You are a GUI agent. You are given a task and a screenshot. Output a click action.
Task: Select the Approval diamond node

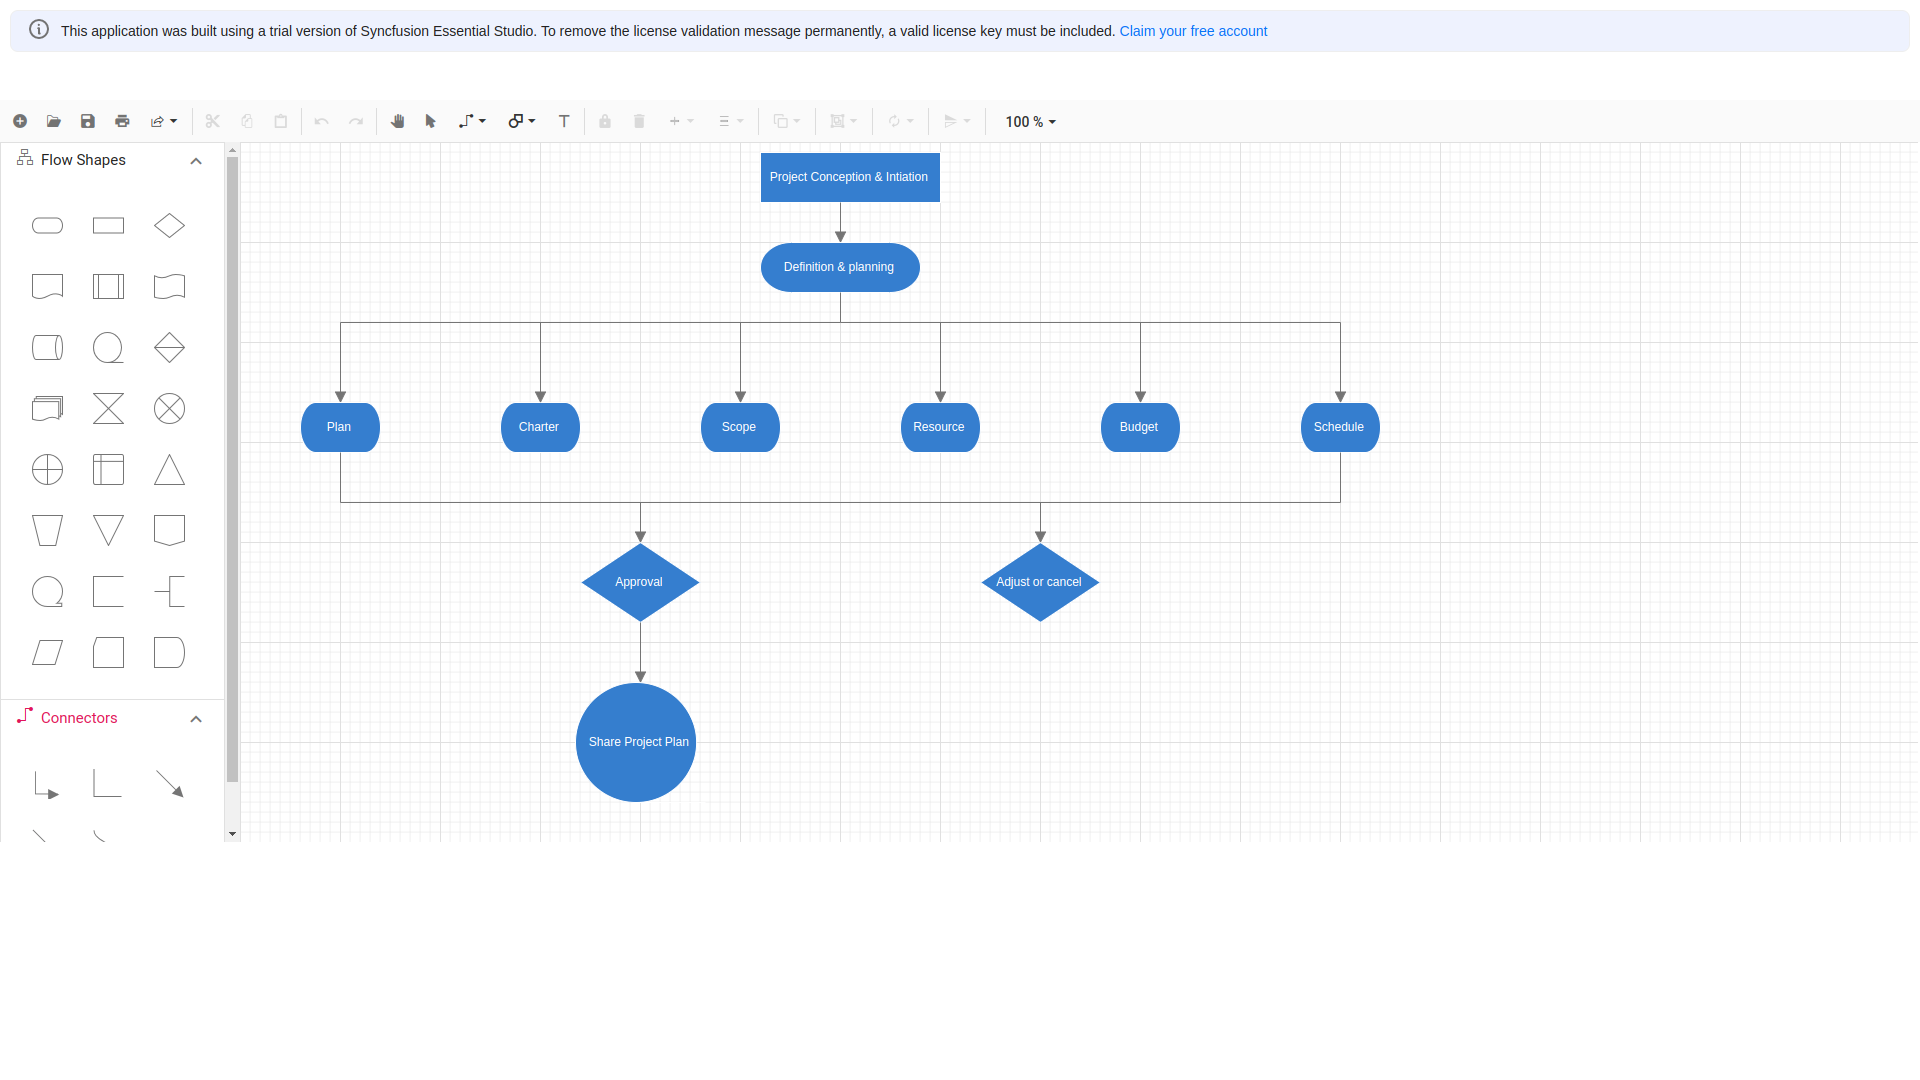click(640, 582)
